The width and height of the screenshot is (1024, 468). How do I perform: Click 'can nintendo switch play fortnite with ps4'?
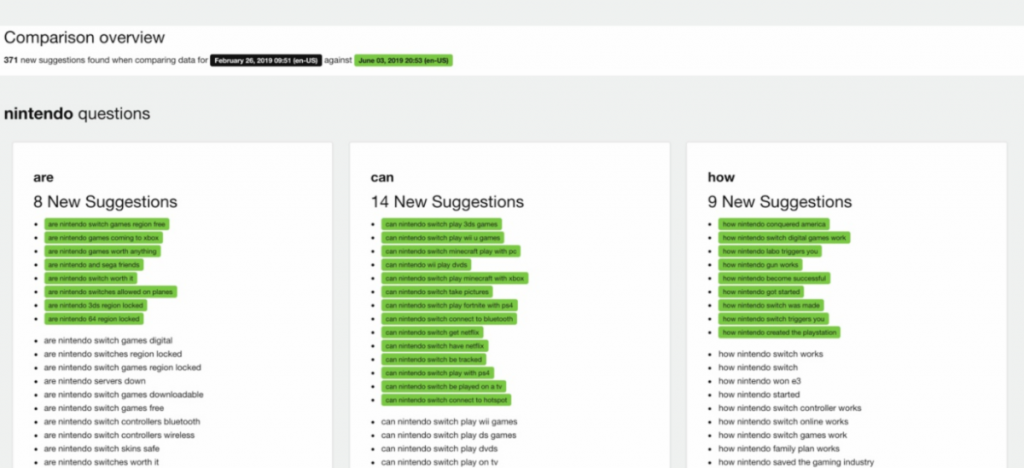[x=449, y=305]
